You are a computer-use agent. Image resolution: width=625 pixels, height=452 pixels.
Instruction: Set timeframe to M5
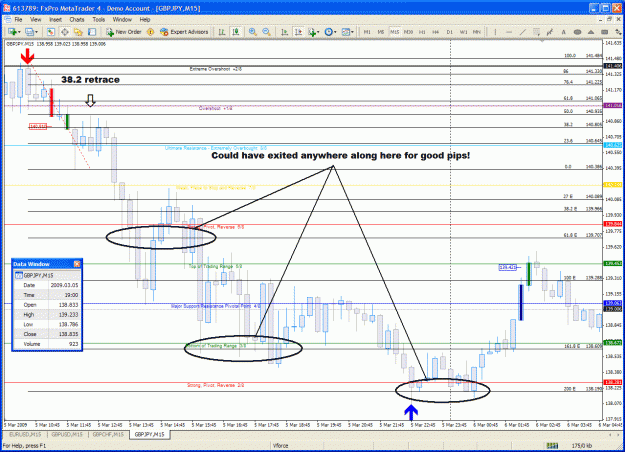(381, 32)
